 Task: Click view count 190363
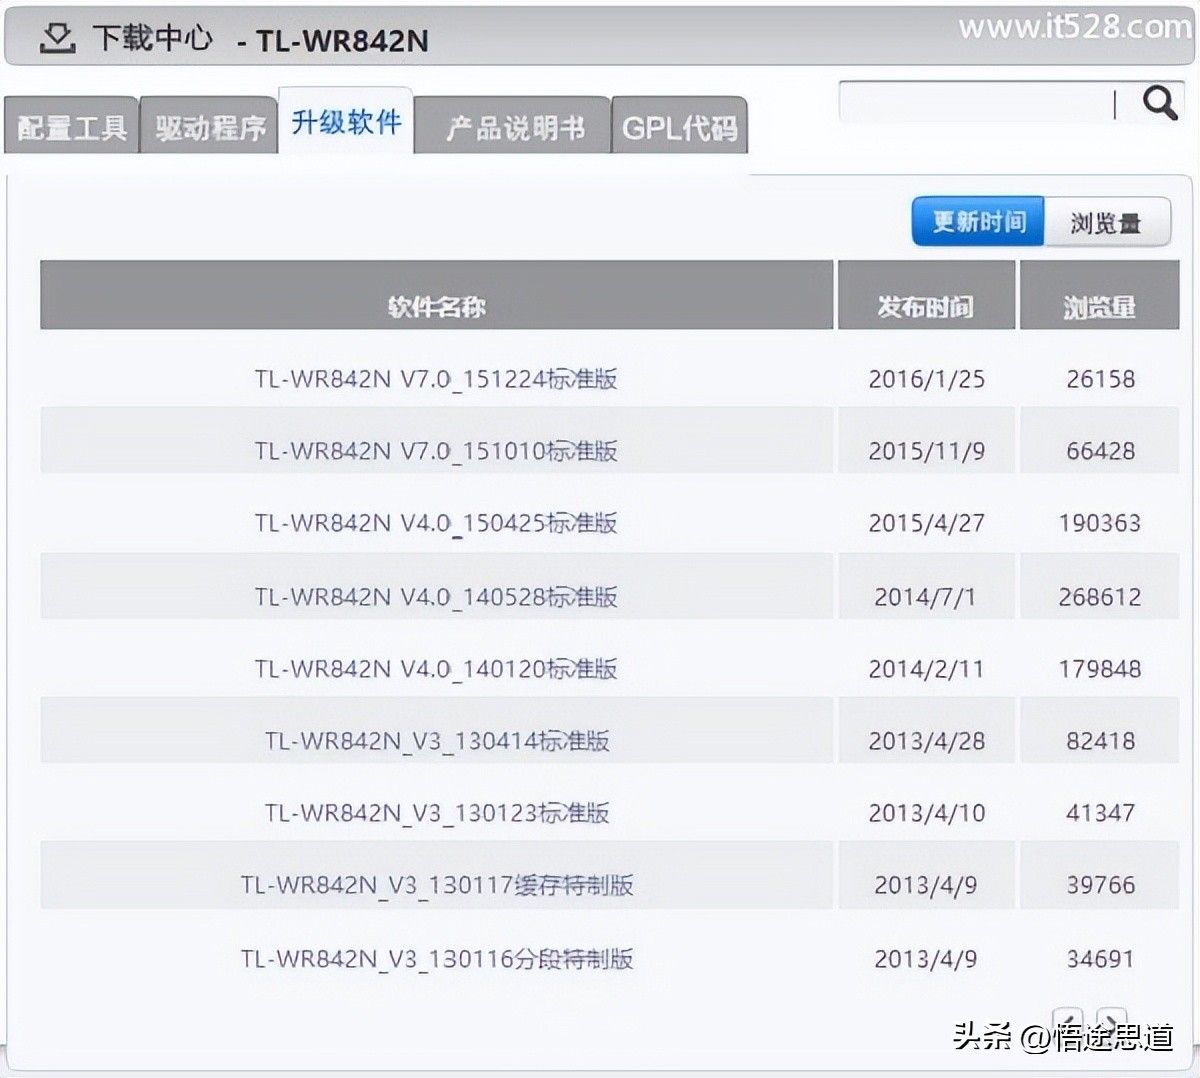point(1100,523)
